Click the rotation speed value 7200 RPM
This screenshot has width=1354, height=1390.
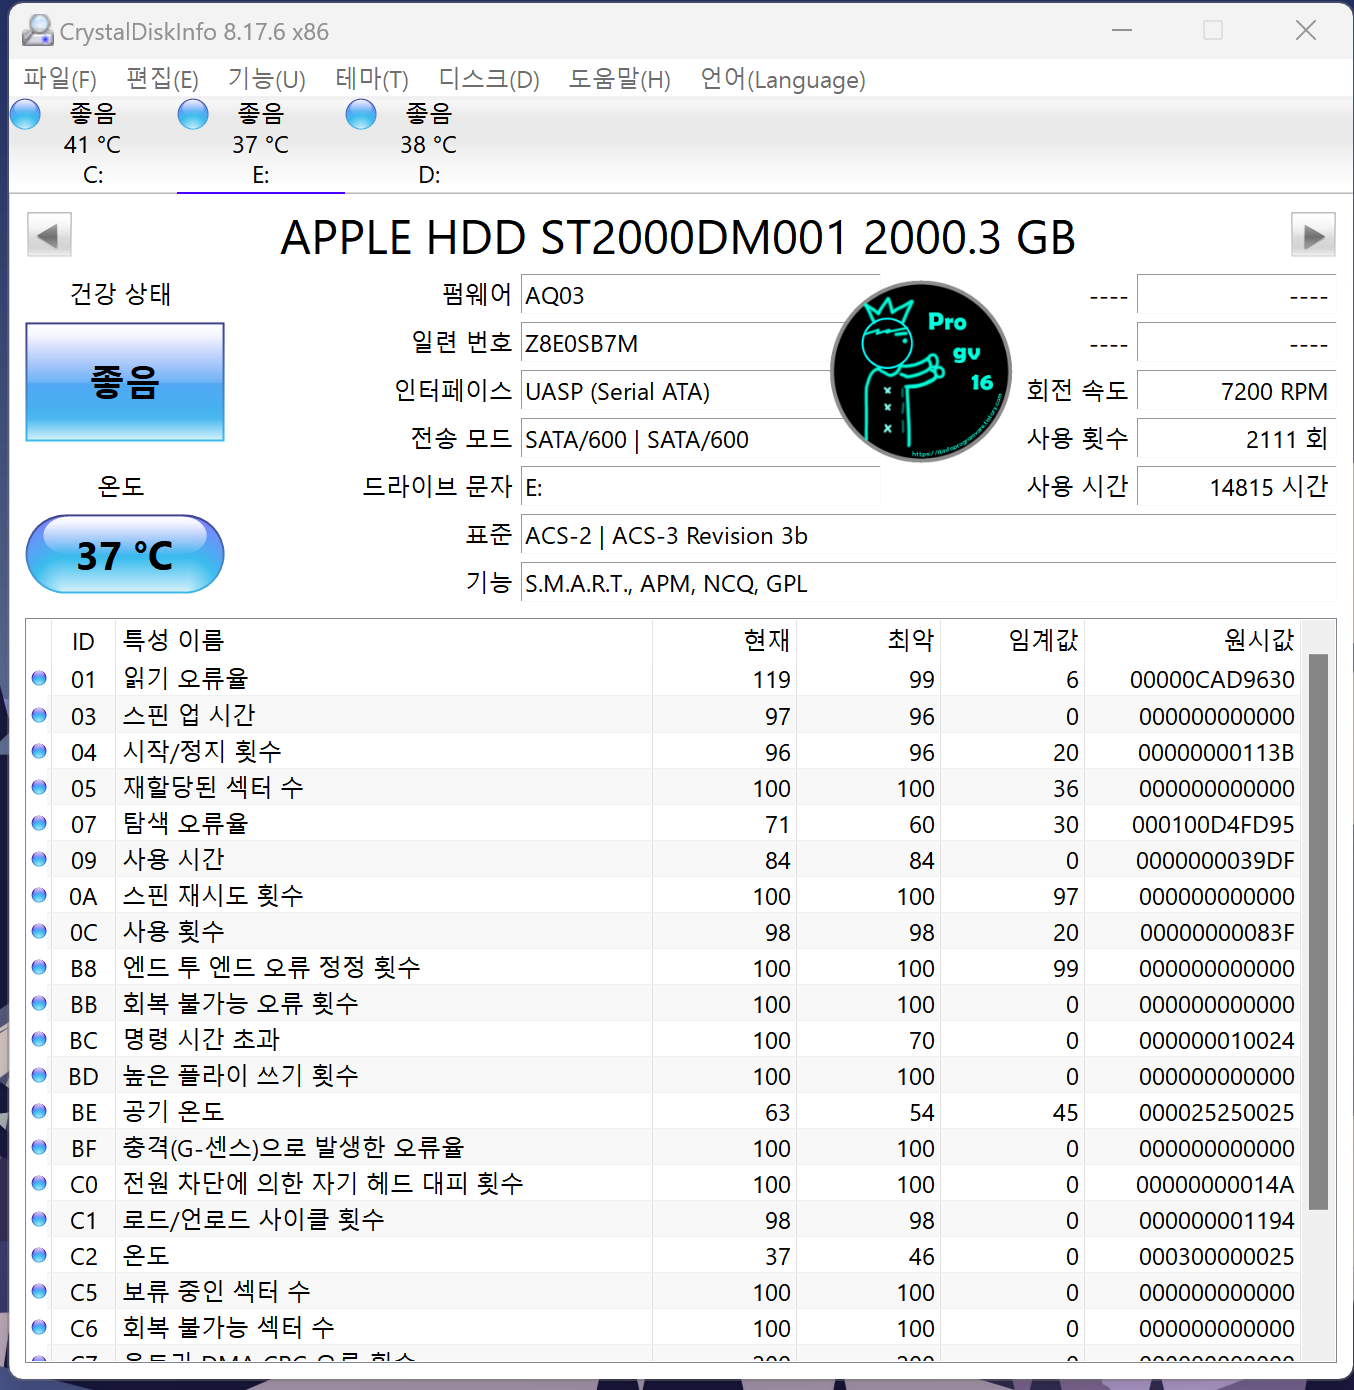click(x=1236, y=391)
